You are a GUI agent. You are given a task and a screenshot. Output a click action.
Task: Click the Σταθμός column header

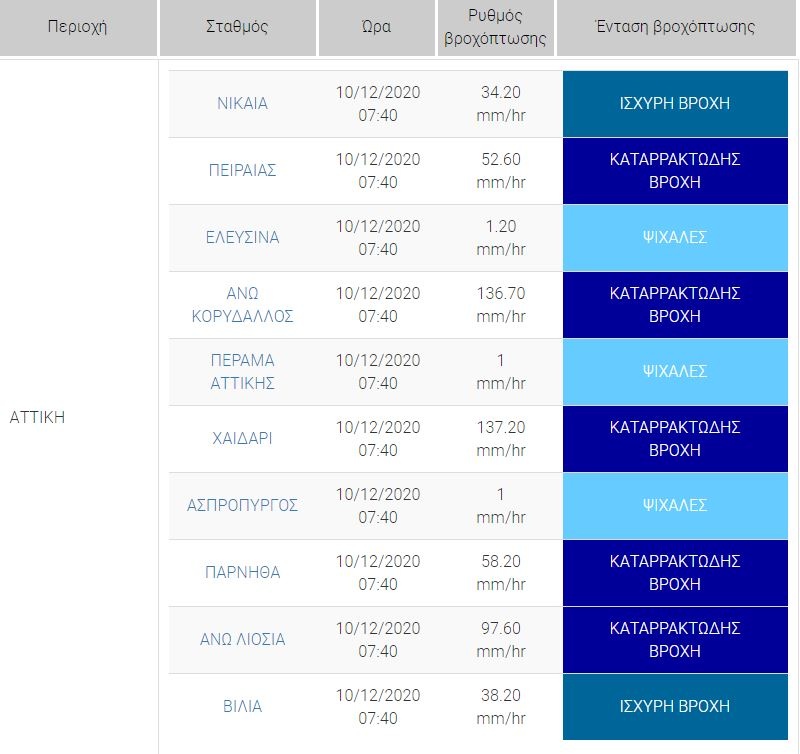(237, 27)
